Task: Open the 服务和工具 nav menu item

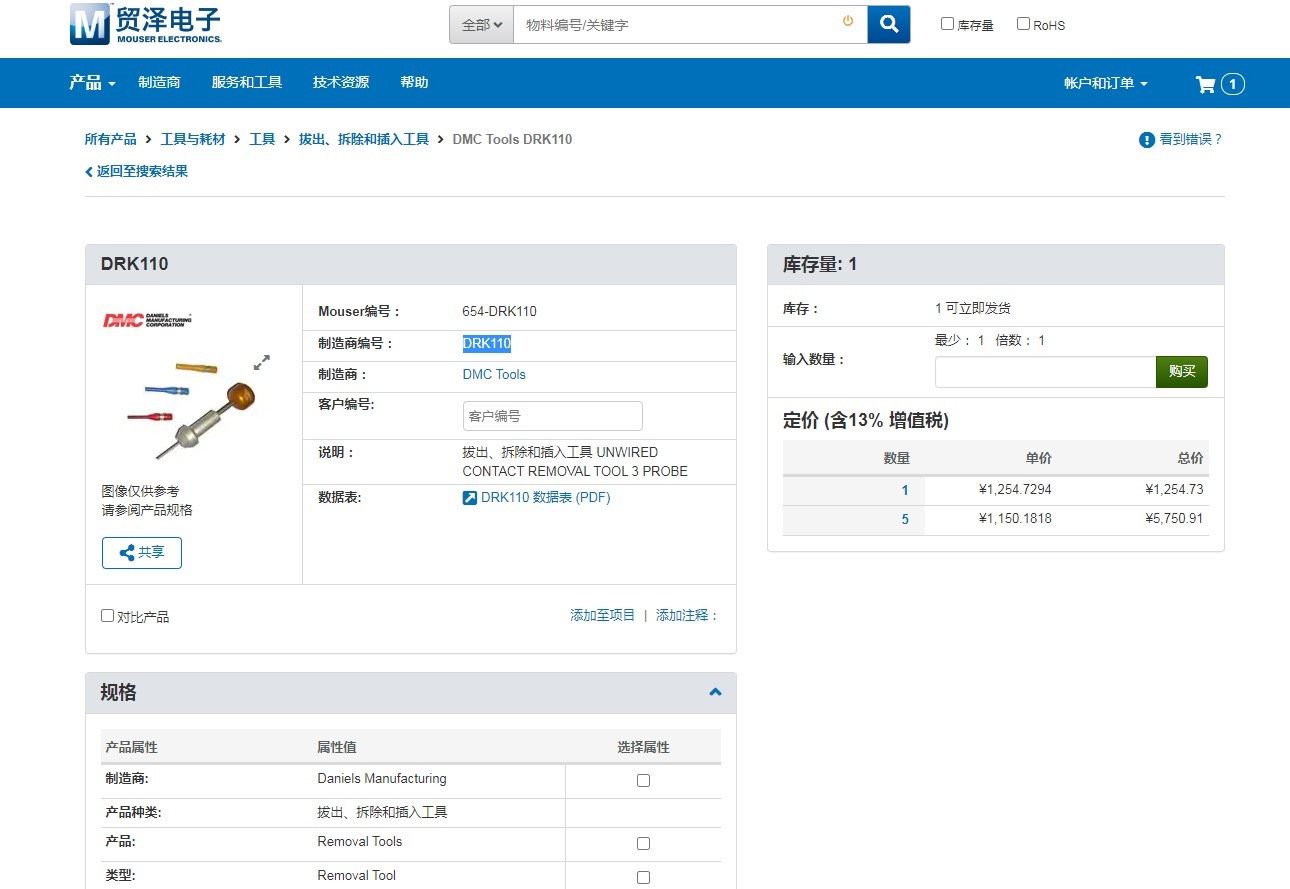Action: (247, 83)
